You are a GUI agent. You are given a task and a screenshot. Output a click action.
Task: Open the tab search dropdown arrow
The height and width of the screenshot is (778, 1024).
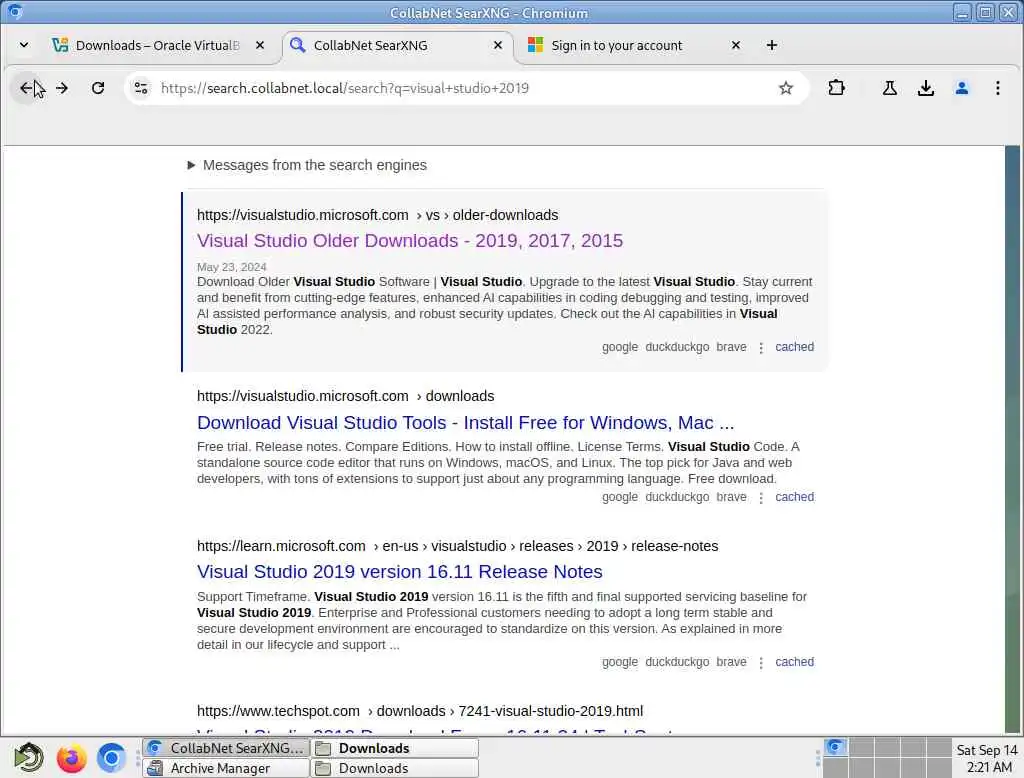coord(24,45)
